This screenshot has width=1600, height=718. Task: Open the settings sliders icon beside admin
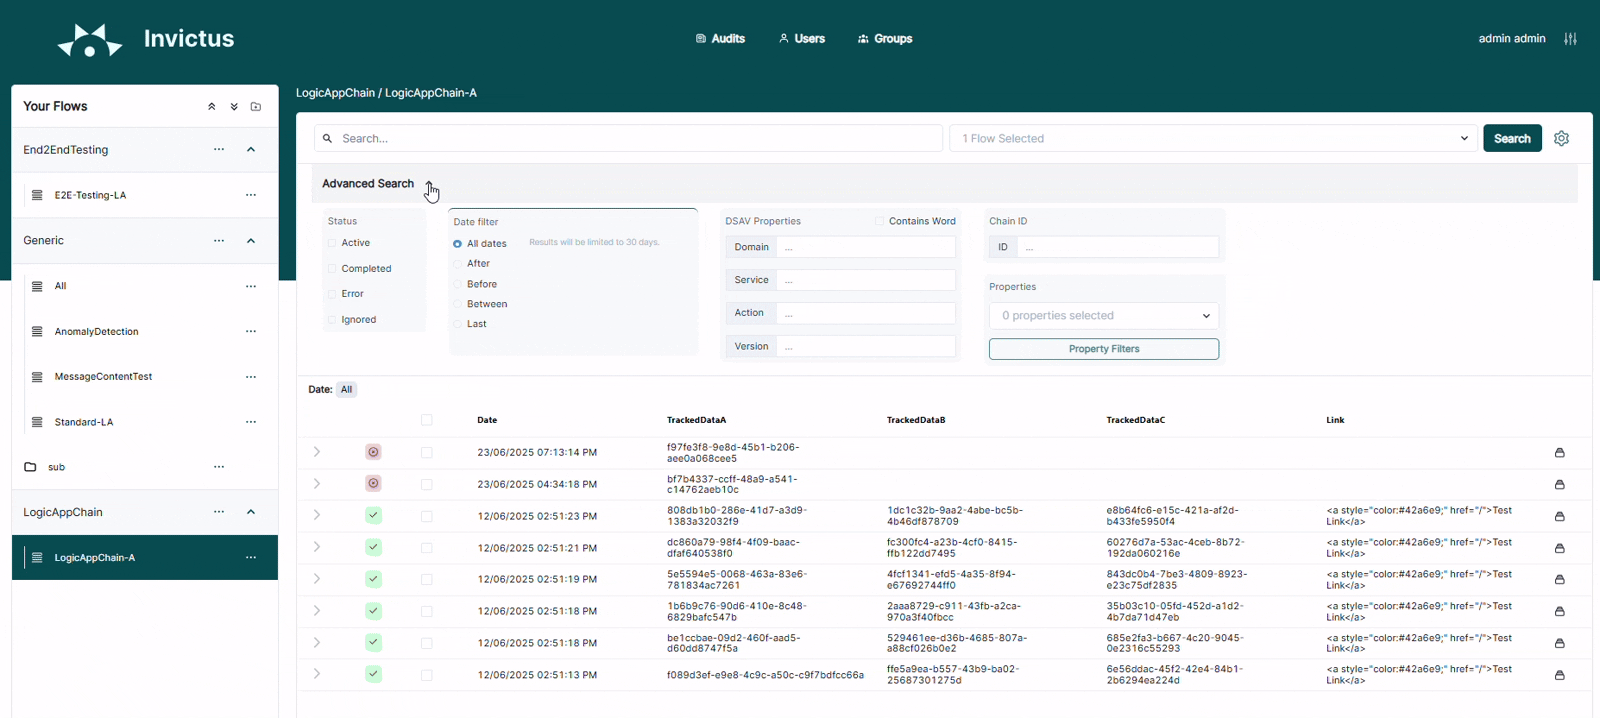tap(1570, 39)
